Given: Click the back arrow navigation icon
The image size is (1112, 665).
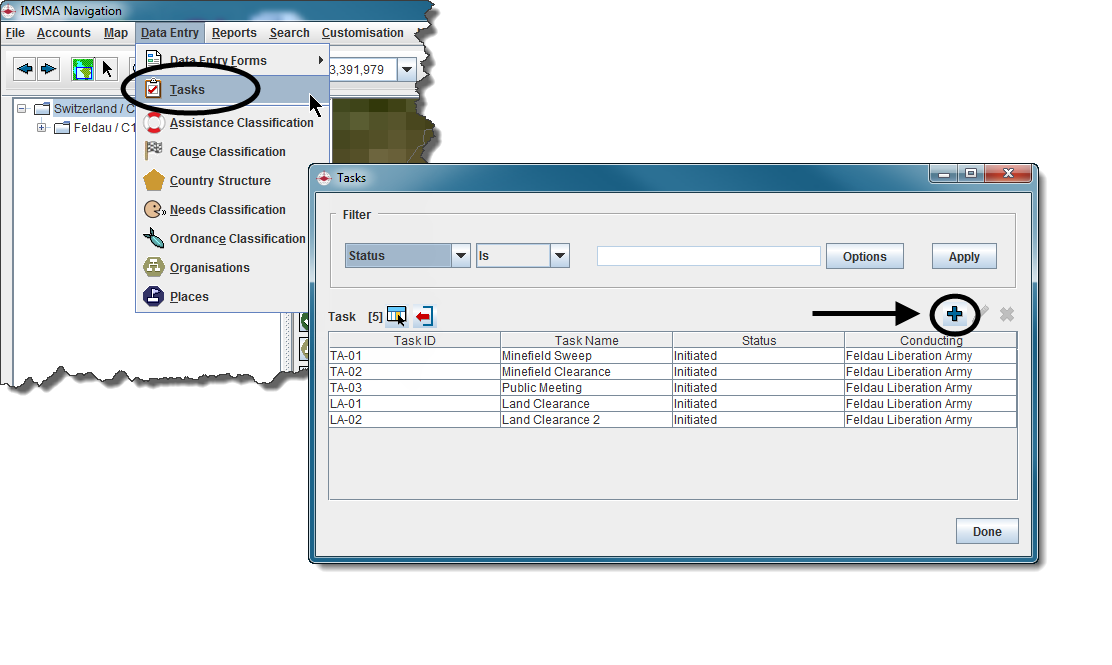Looking at the screenshot, I should point(24,69).
